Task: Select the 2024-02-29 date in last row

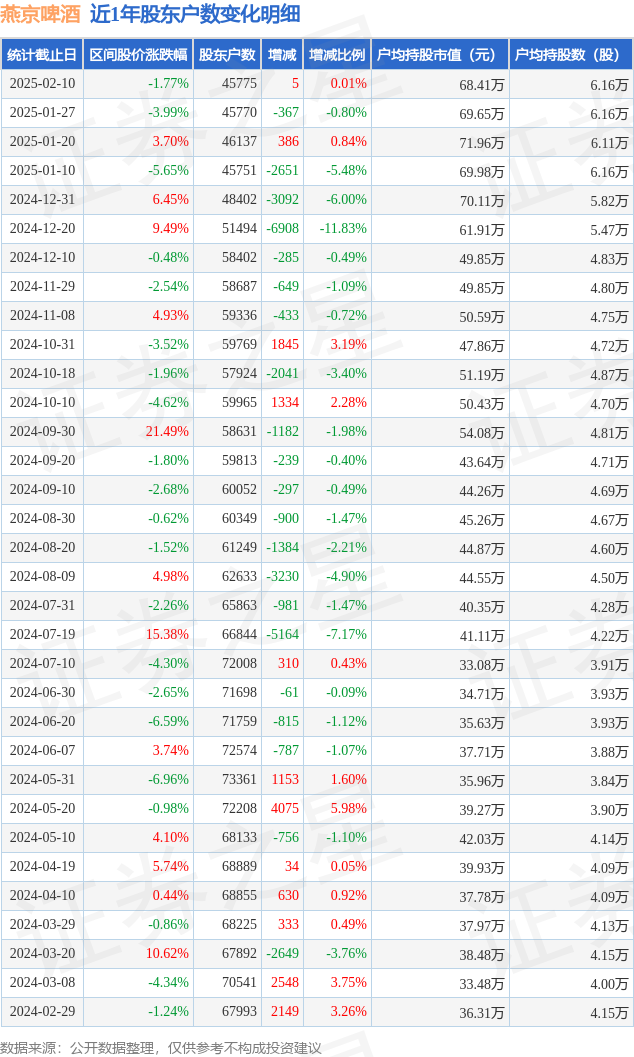Action: (x=42, y=1012)
